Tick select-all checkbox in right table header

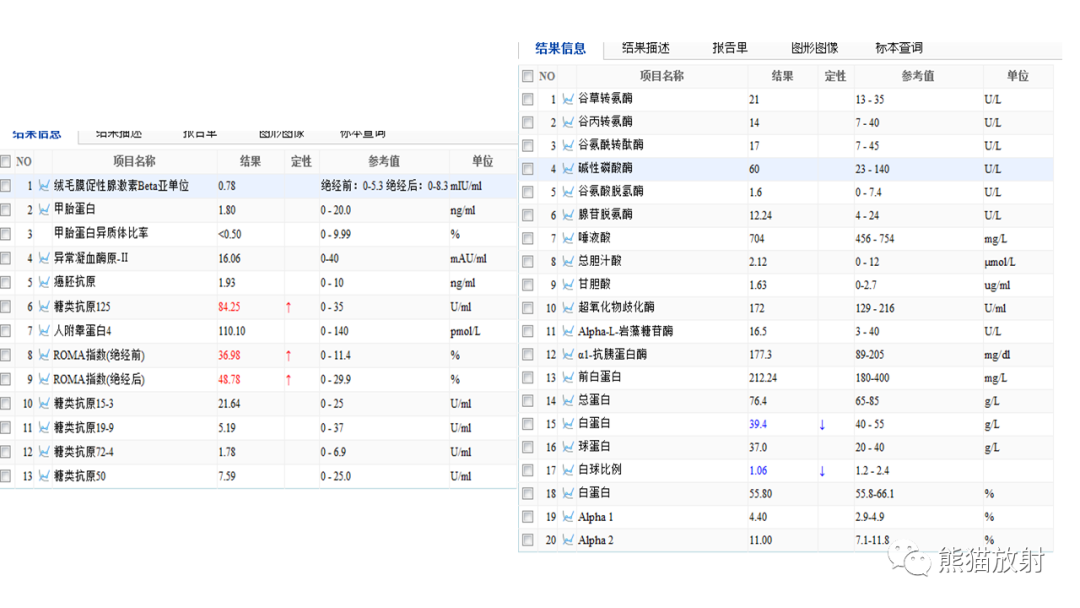click(x=528, y=76)
